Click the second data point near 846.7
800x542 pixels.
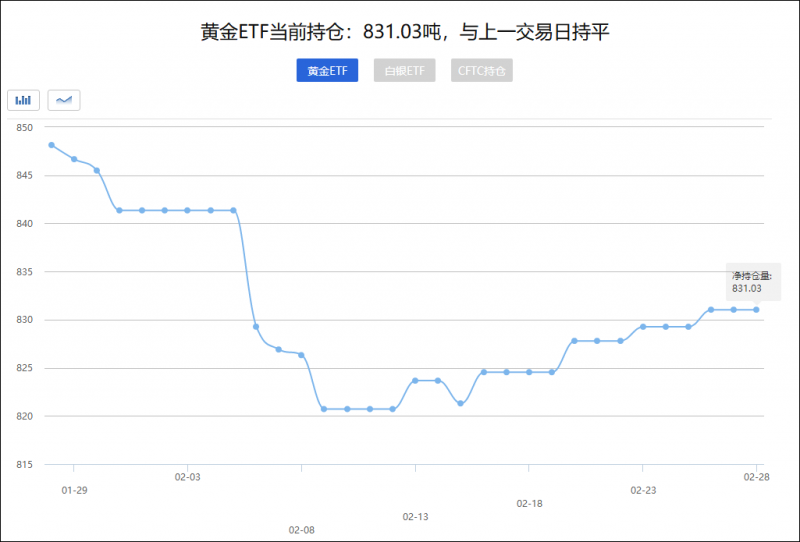[x=74, y=159]
